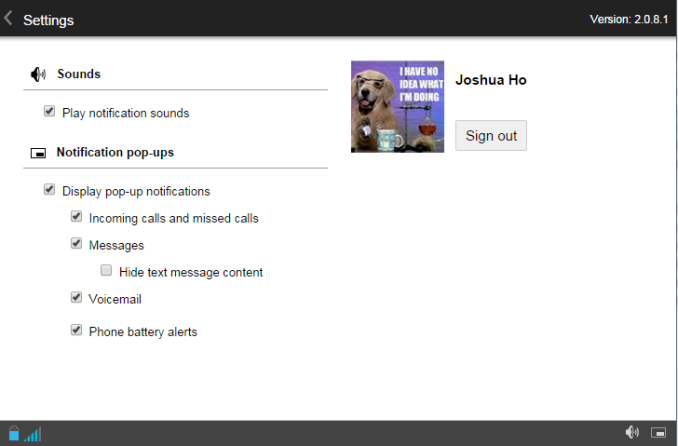The width and height of the screenshot is (678, 446).
Task: Click the signal strength bars icon
Action: pos(33,434)
